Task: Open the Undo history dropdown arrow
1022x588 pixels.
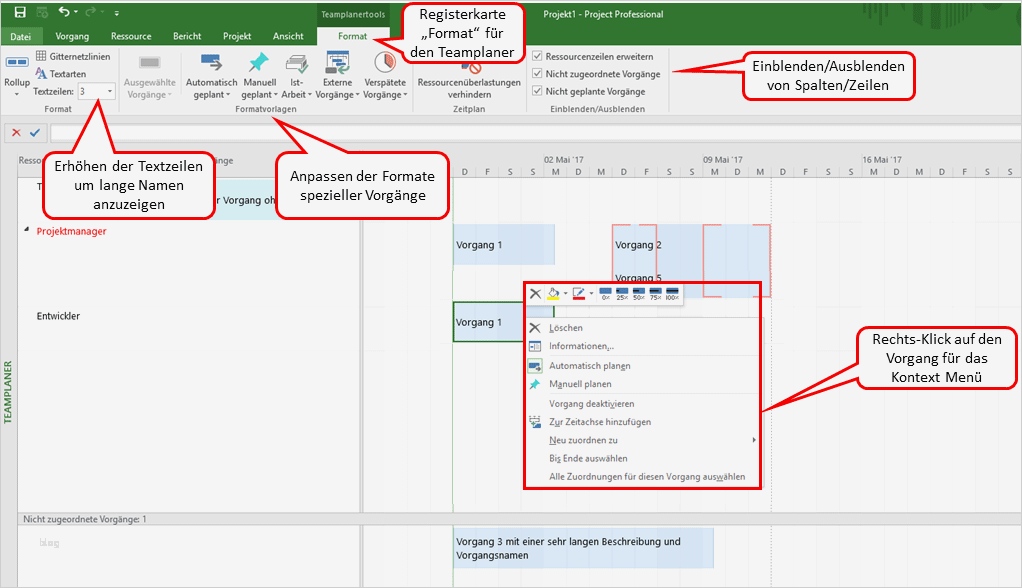Action: pyautogui.click(x=76, y=12)
